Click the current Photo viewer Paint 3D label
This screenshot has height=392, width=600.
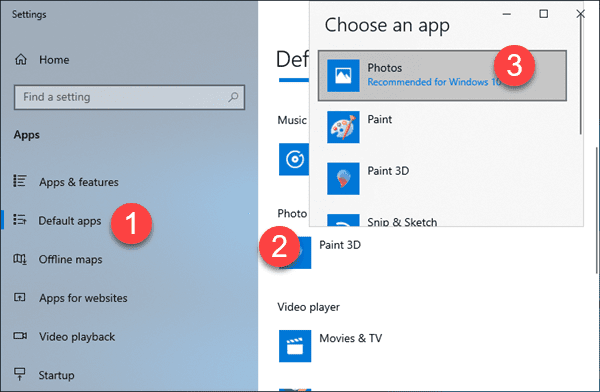coord(340,245)
